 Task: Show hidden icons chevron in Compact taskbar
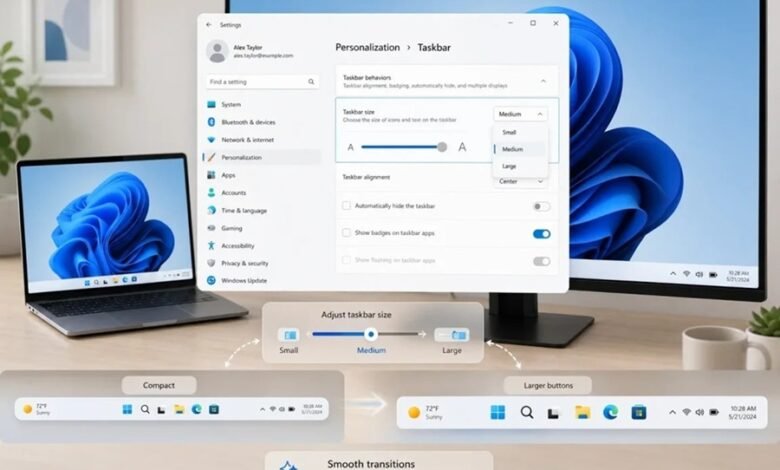[262, 409]
